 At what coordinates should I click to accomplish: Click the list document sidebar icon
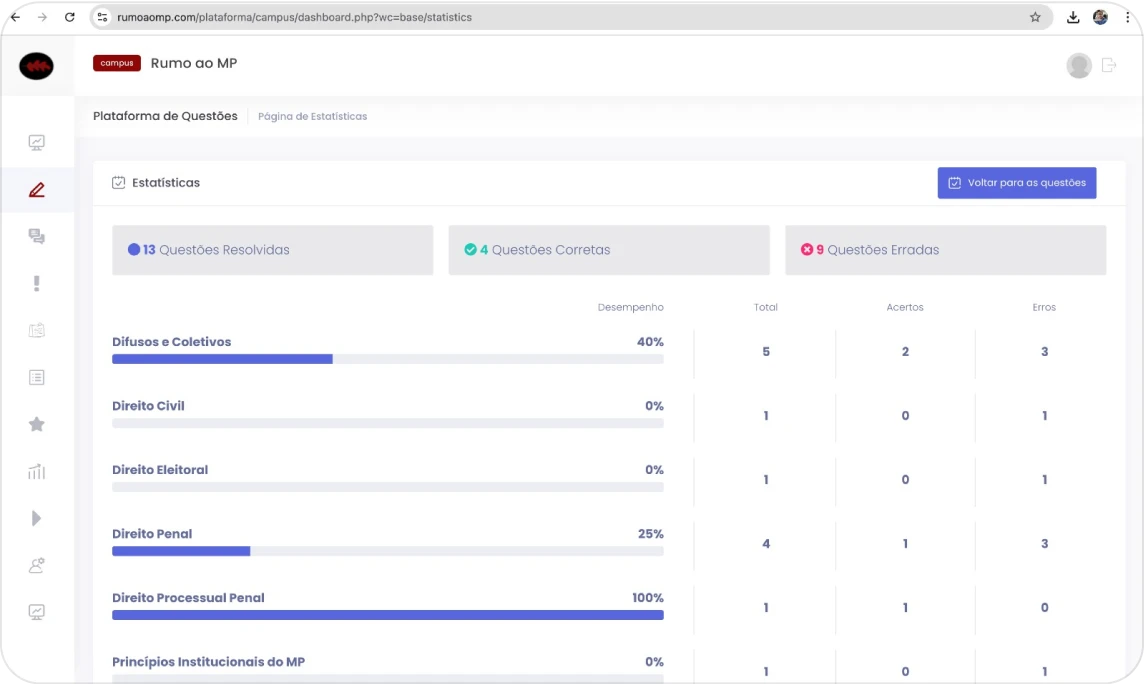coord(37,377)
